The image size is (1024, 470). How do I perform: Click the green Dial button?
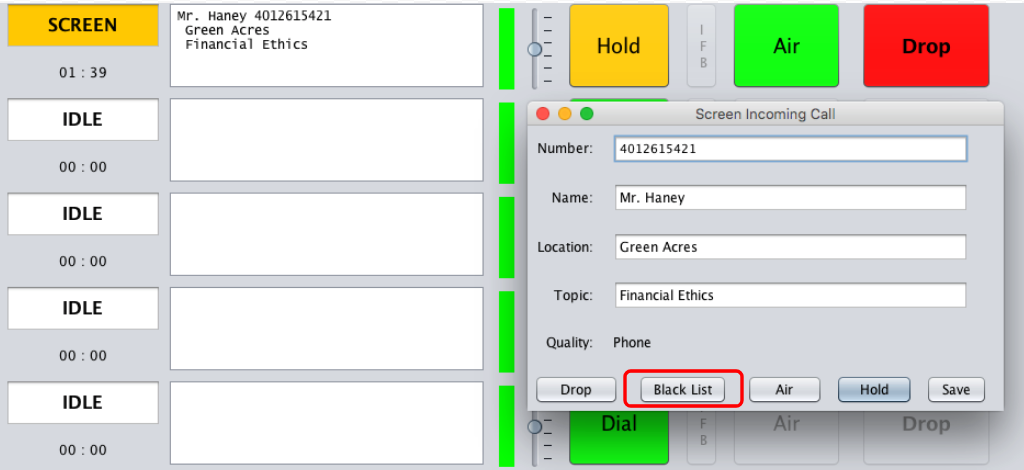pos(618,437)
